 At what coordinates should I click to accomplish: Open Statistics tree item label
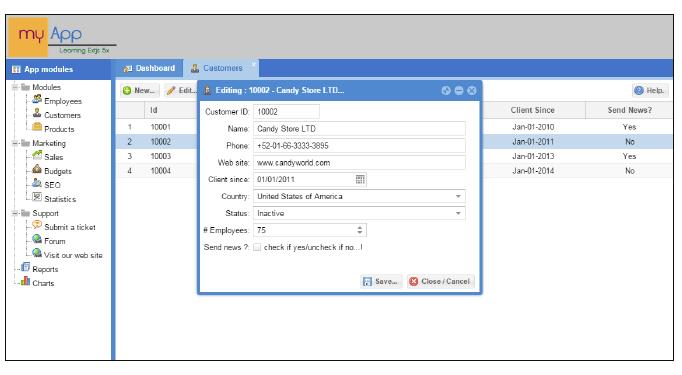tap(60, 199)
